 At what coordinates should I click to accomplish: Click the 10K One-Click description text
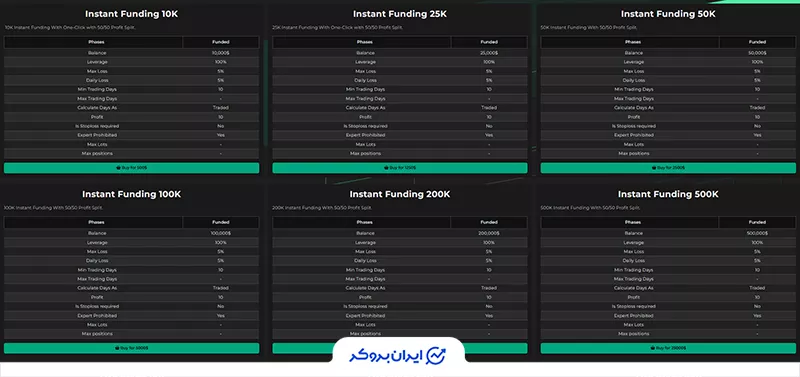tap(70, 28)
